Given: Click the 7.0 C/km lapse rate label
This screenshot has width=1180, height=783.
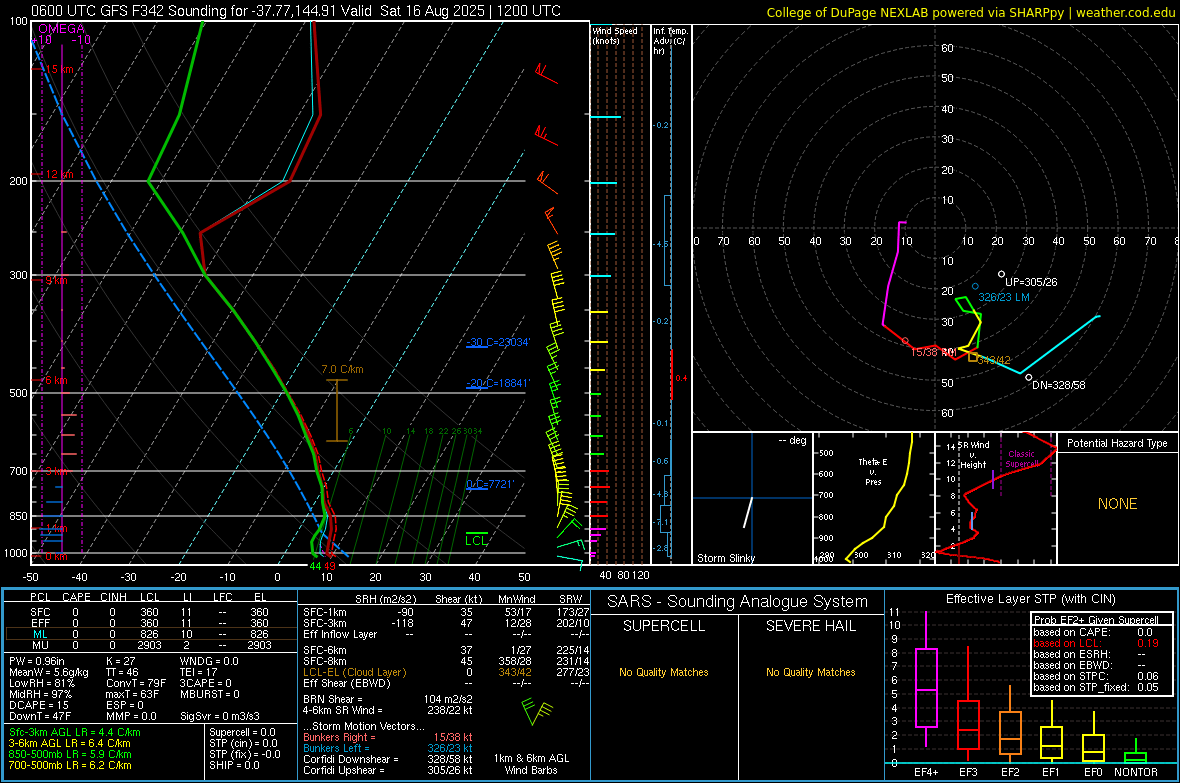Looking at the screenshot, I should [x=342, y=369].
